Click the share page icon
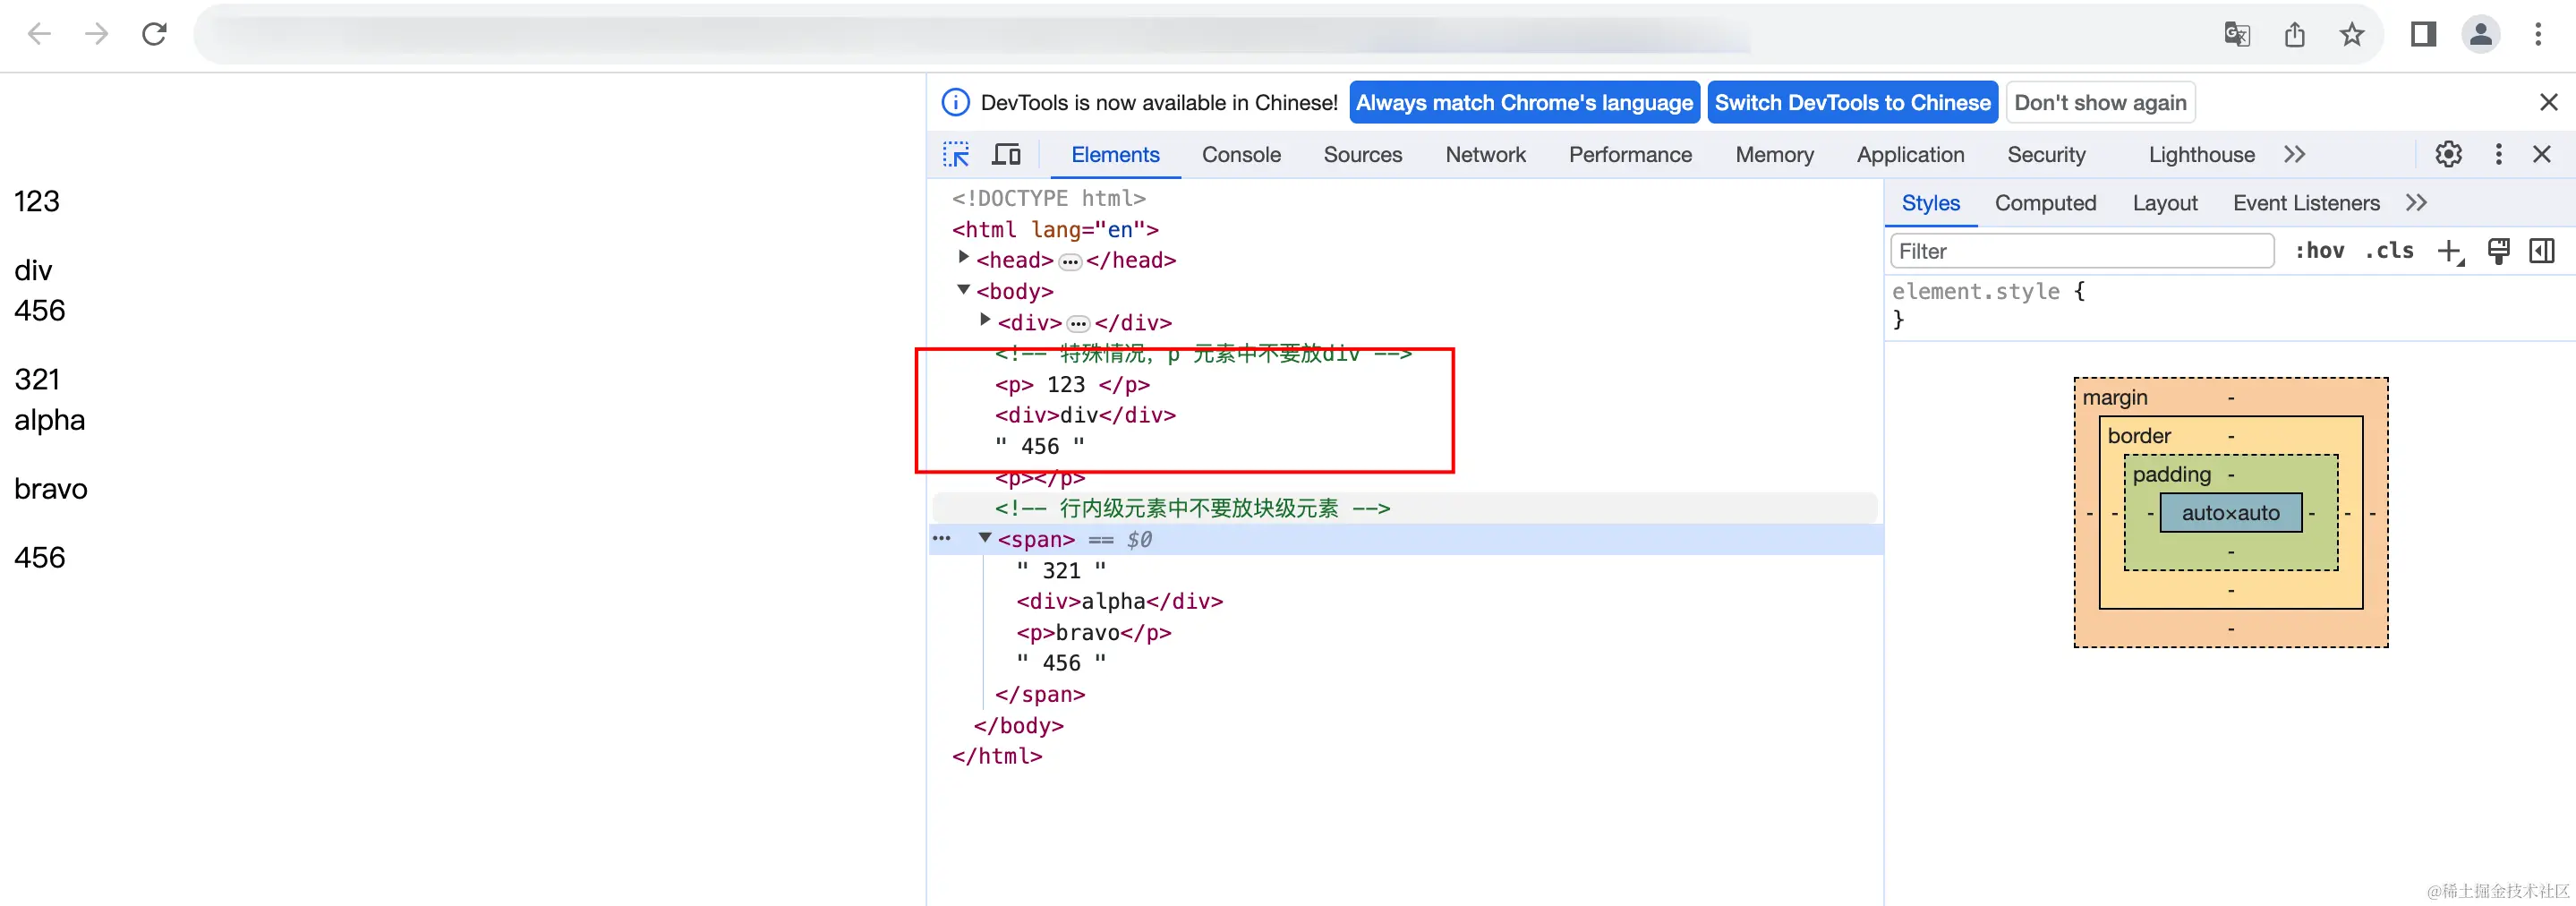This screenshot has width=2576, height=906. [2295, 34]
